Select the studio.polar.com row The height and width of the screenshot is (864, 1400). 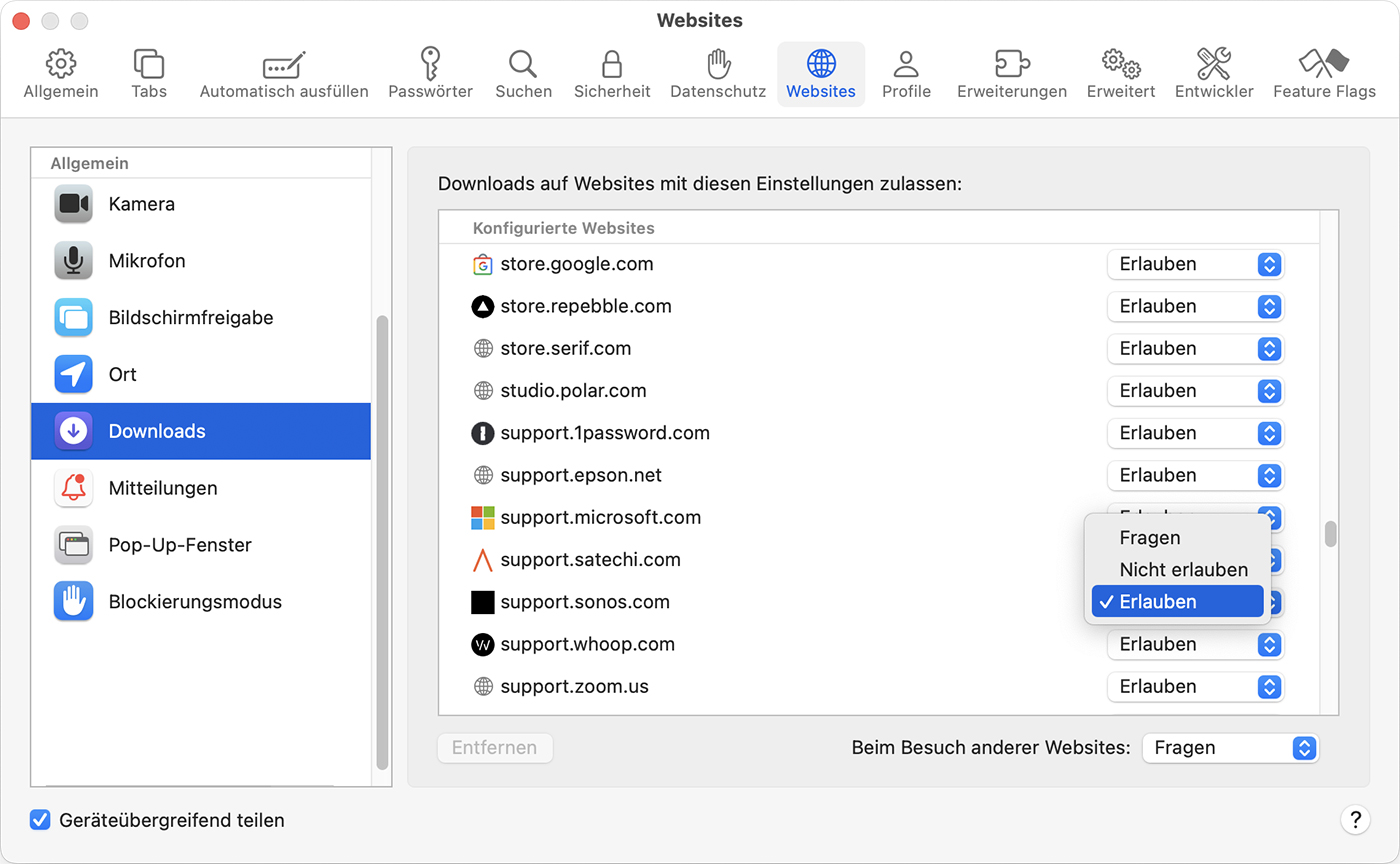pyautogui.click(x=880, y=391)
